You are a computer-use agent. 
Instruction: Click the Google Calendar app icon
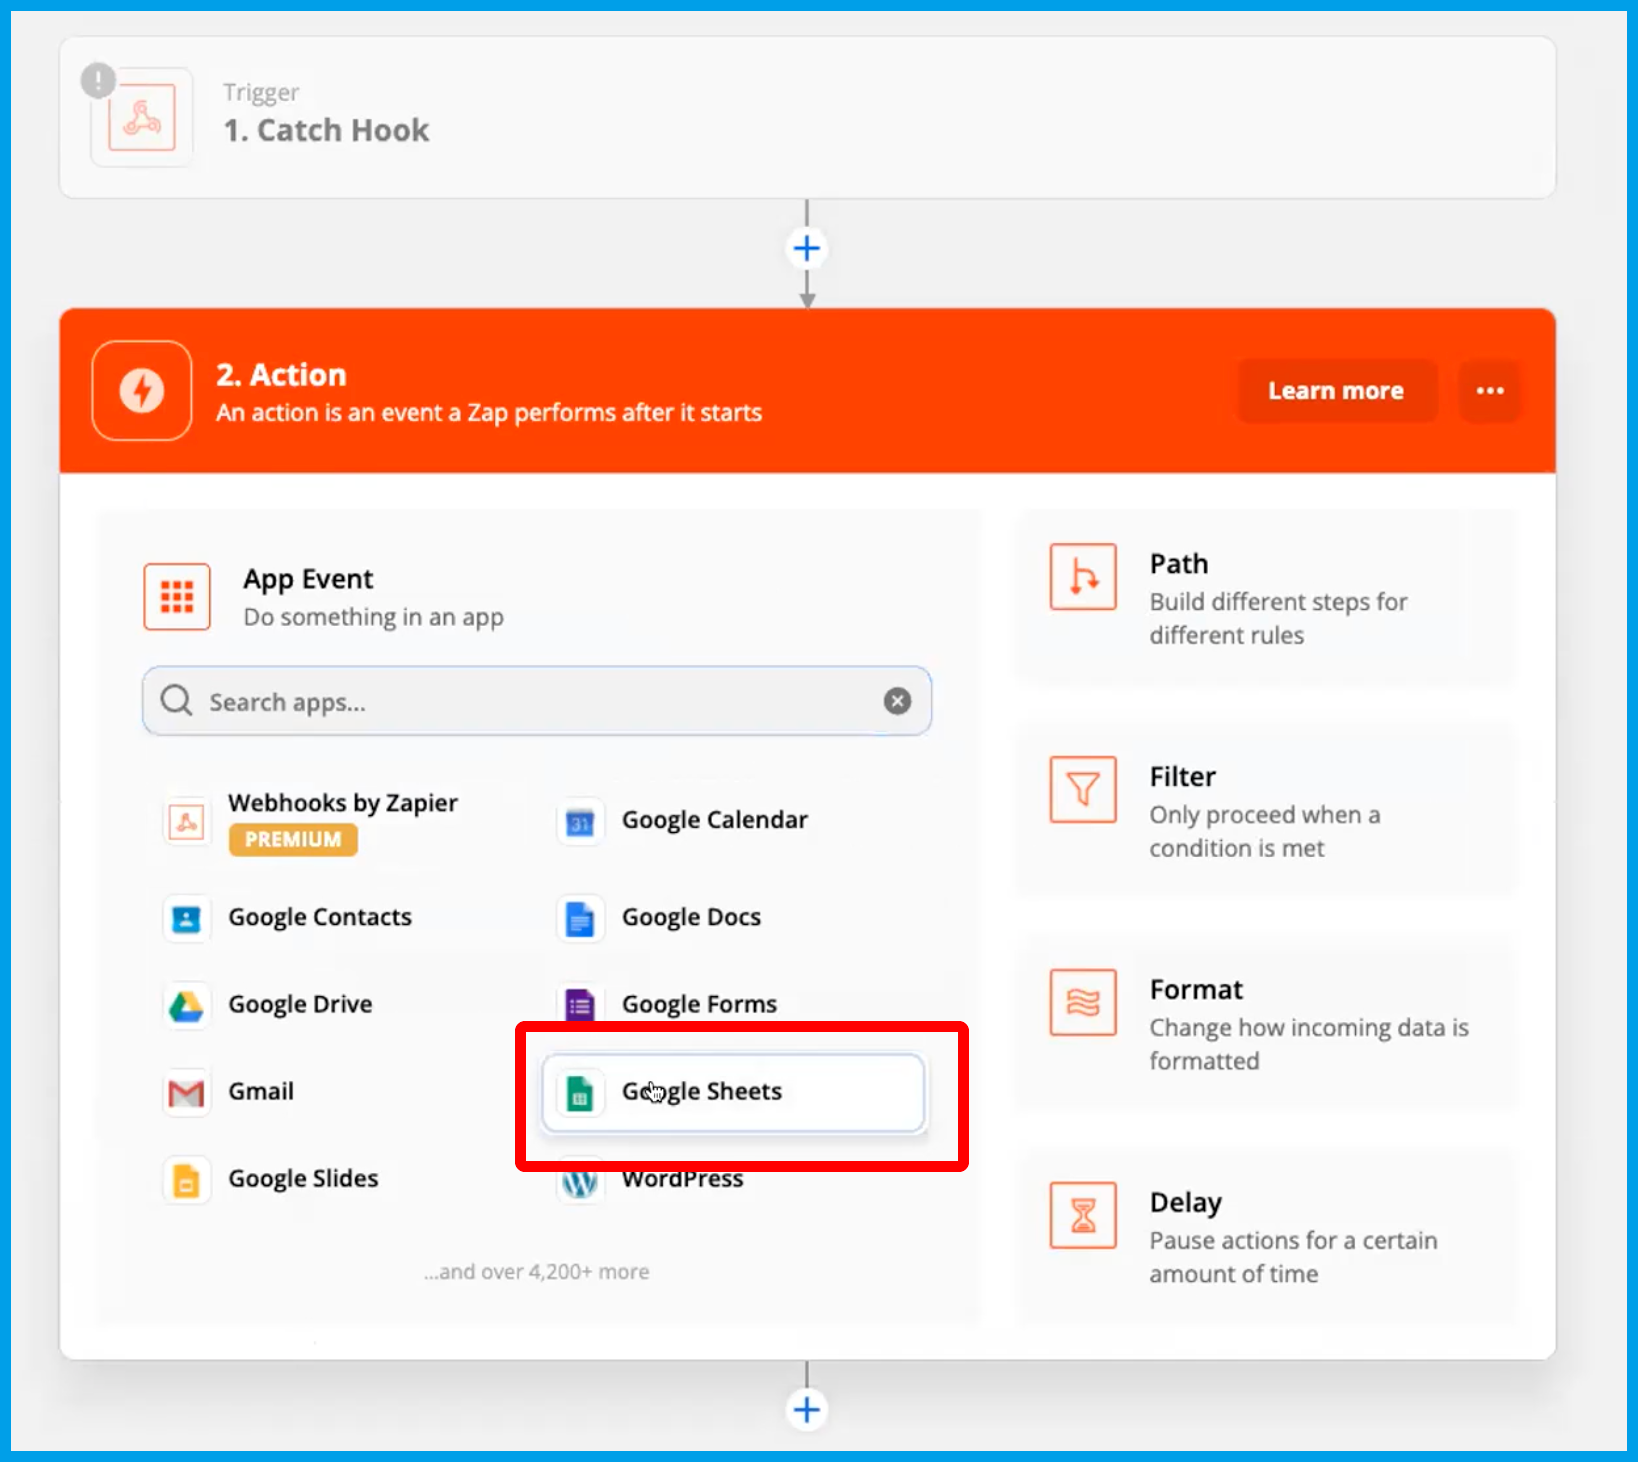click(x=580, y=822)
